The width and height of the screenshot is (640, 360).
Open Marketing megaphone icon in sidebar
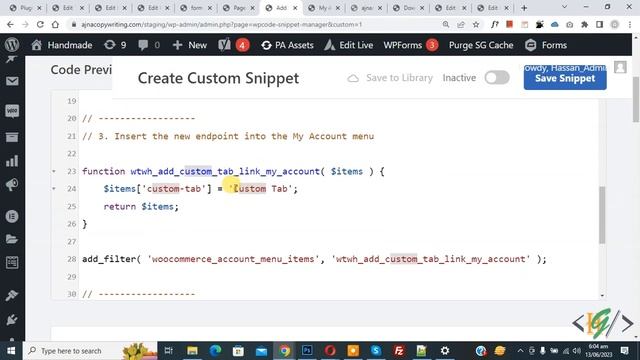12,185
